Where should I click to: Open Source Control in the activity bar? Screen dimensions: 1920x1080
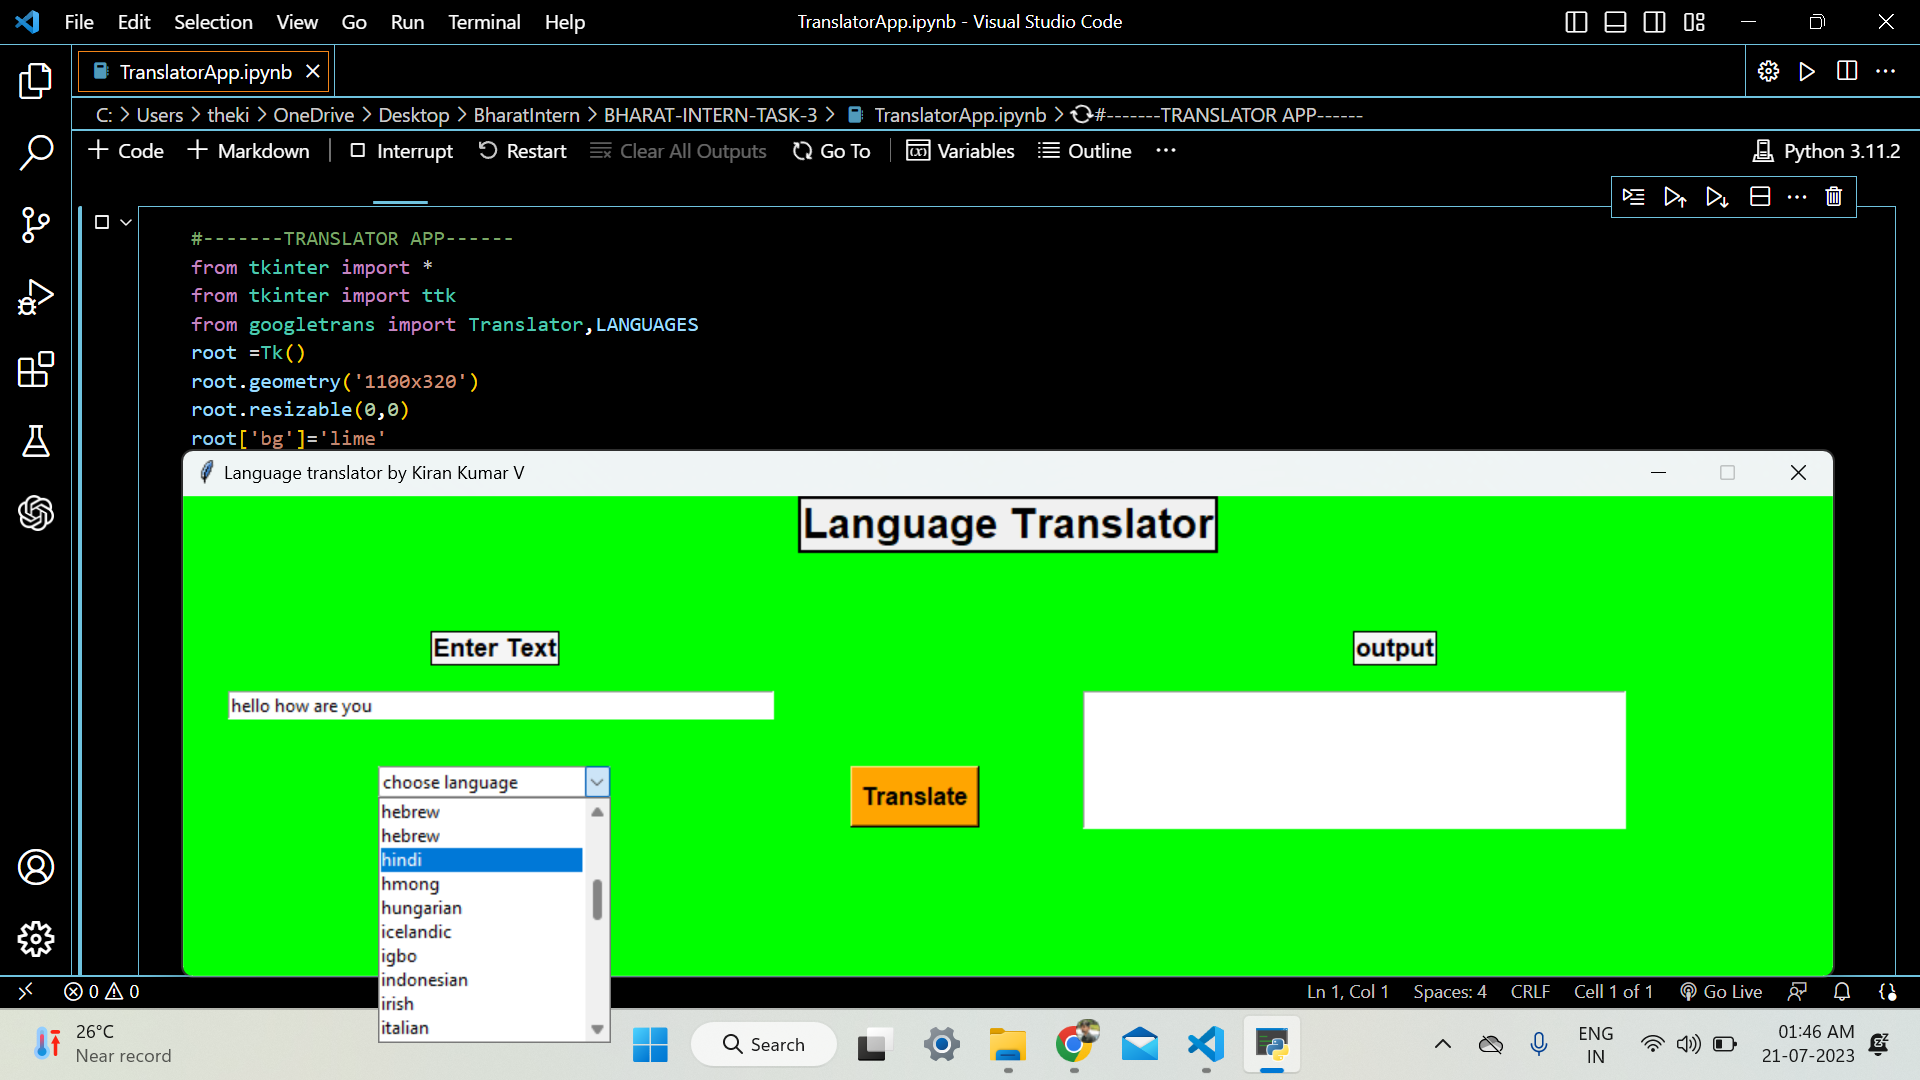(x=36, y=225)
